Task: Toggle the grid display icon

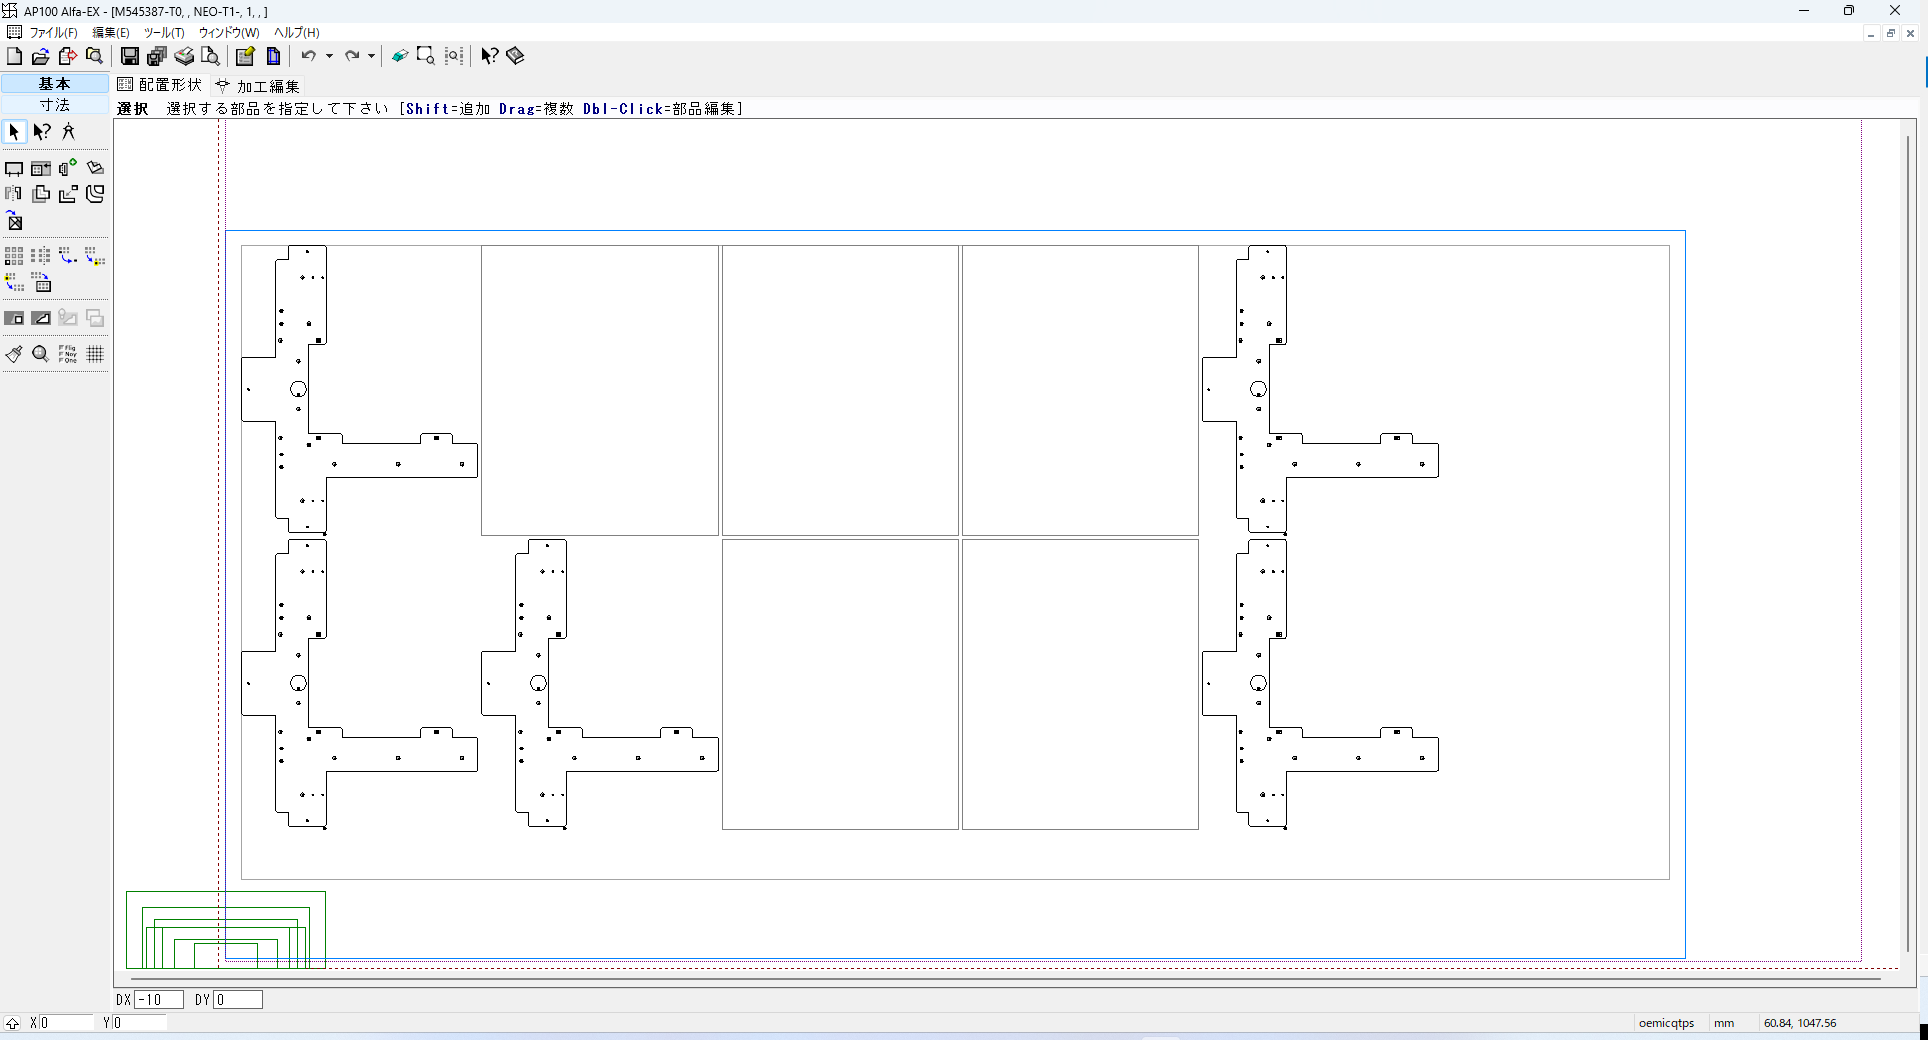Action: (95, 354)
